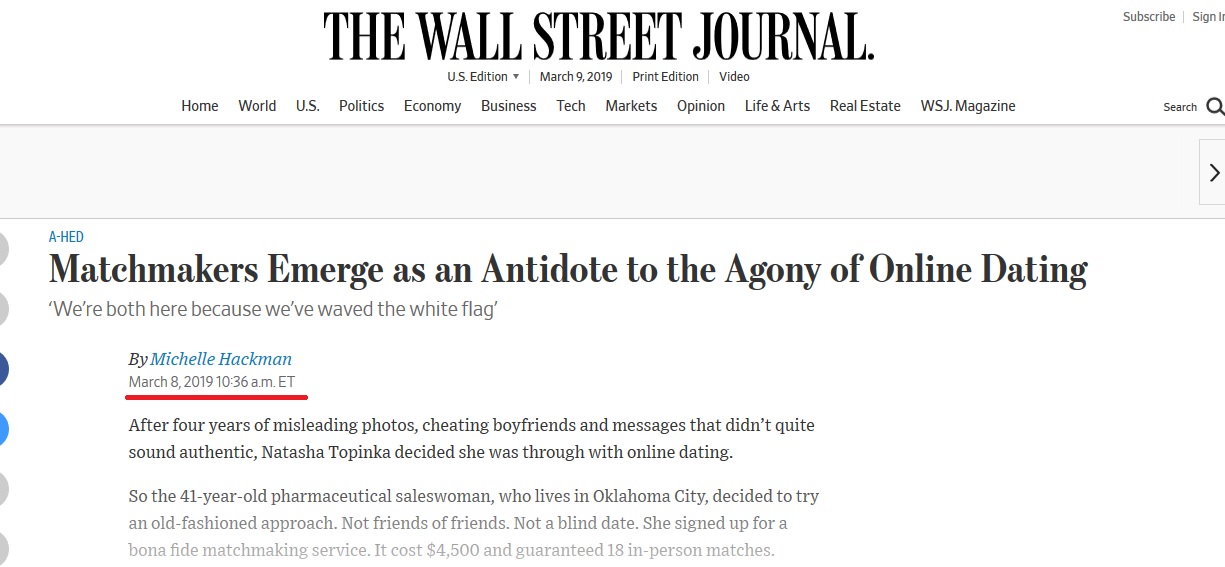Go to the Opinion section
The image size is (1225, 567).
[x=701, y=106]
